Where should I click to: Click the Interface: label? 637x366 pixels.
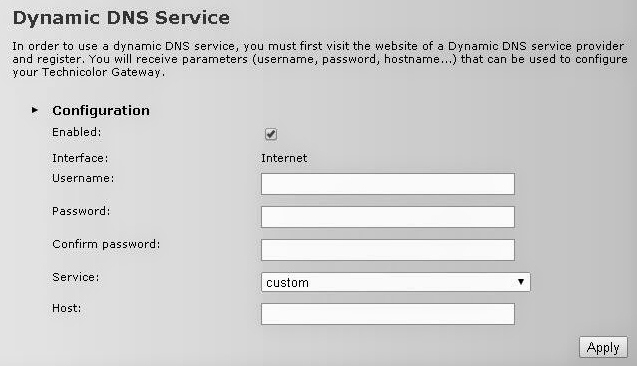coord(80,158)
